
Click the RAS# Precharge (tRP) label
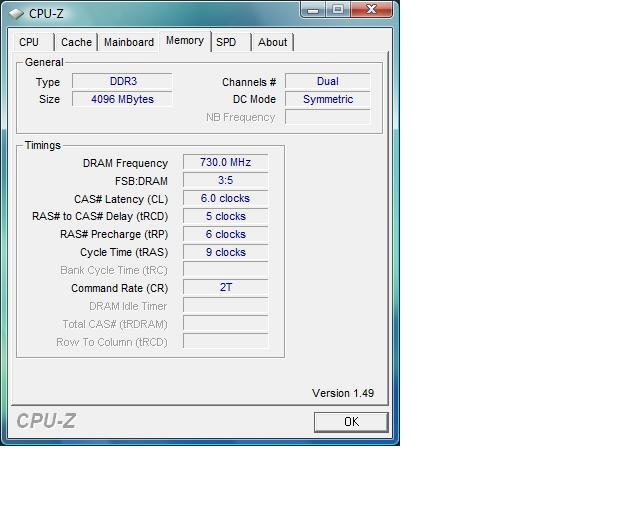pos(114,234)
